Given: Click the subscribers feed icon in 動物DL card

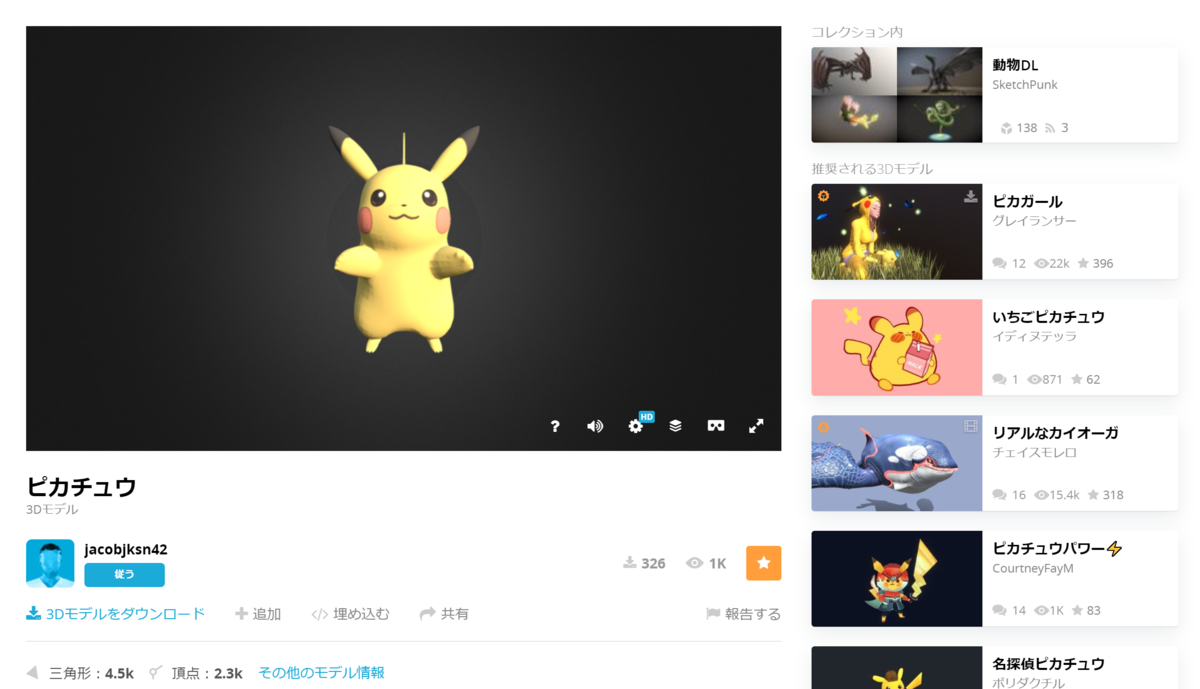Looking at the screenshot, I should (x=1050, y=128).
